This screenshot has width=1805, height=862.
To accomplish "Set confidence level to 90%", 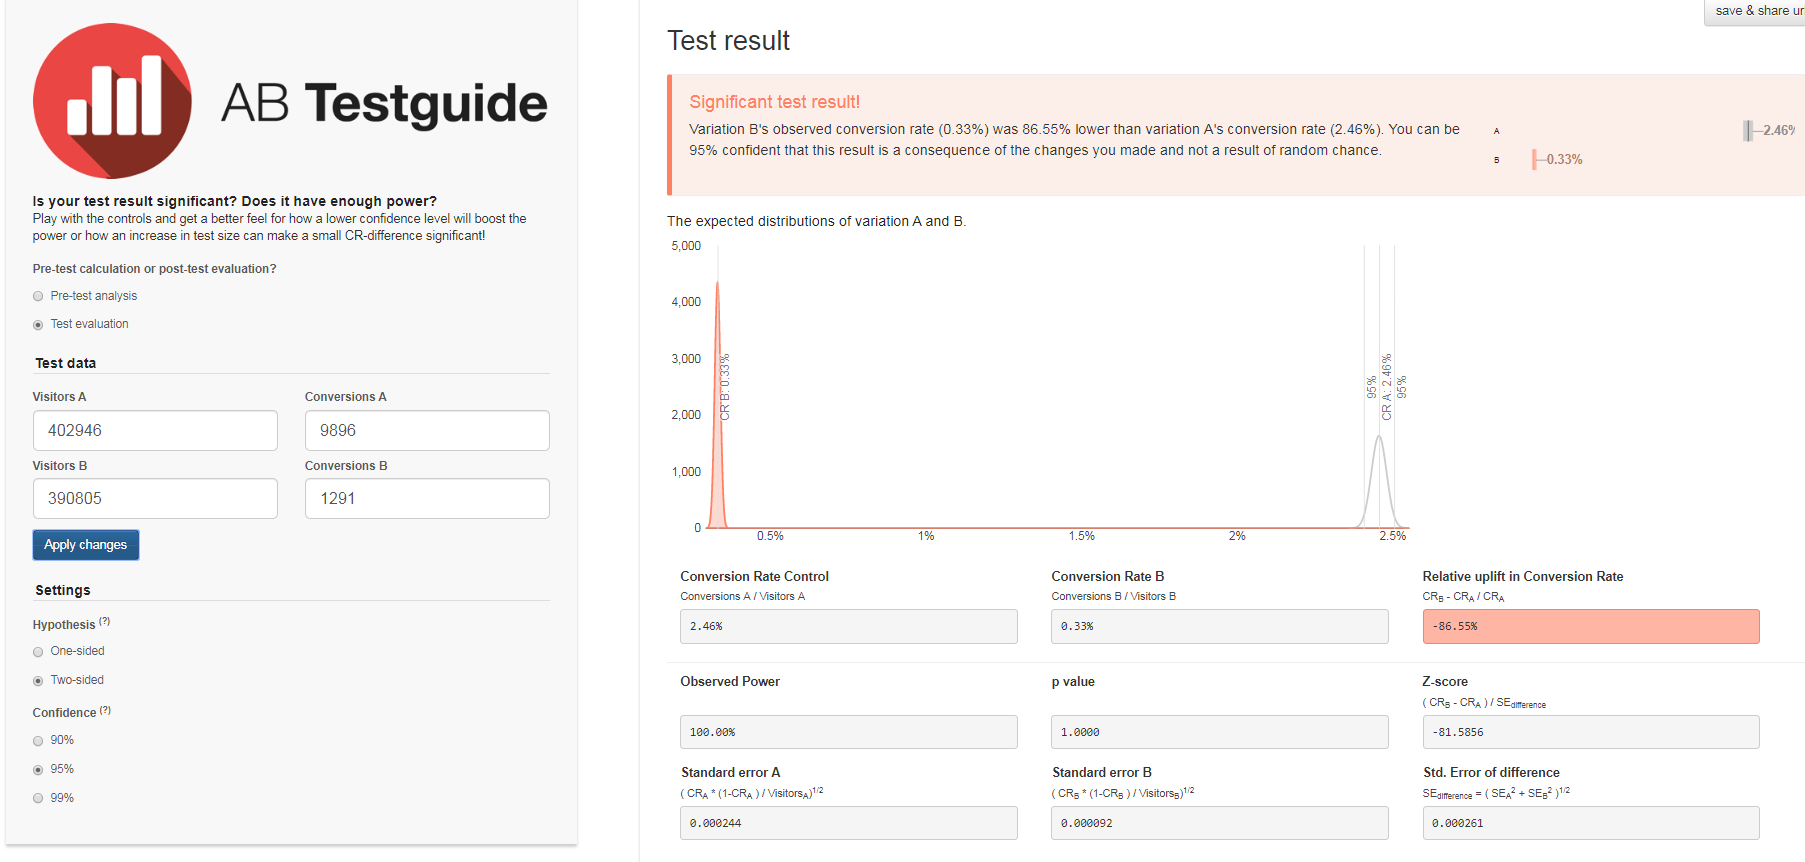I will tap(38, 741).
